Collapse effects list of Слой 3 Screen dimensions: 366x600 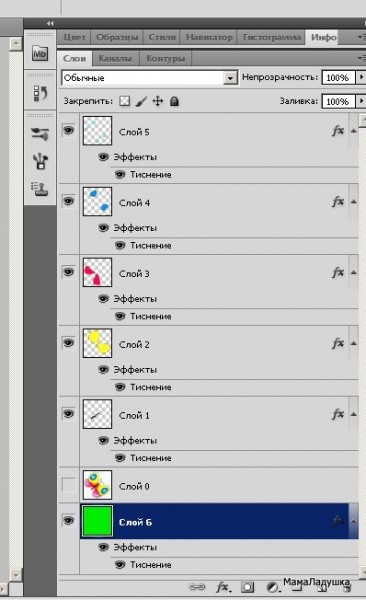(x=354, y=273)
